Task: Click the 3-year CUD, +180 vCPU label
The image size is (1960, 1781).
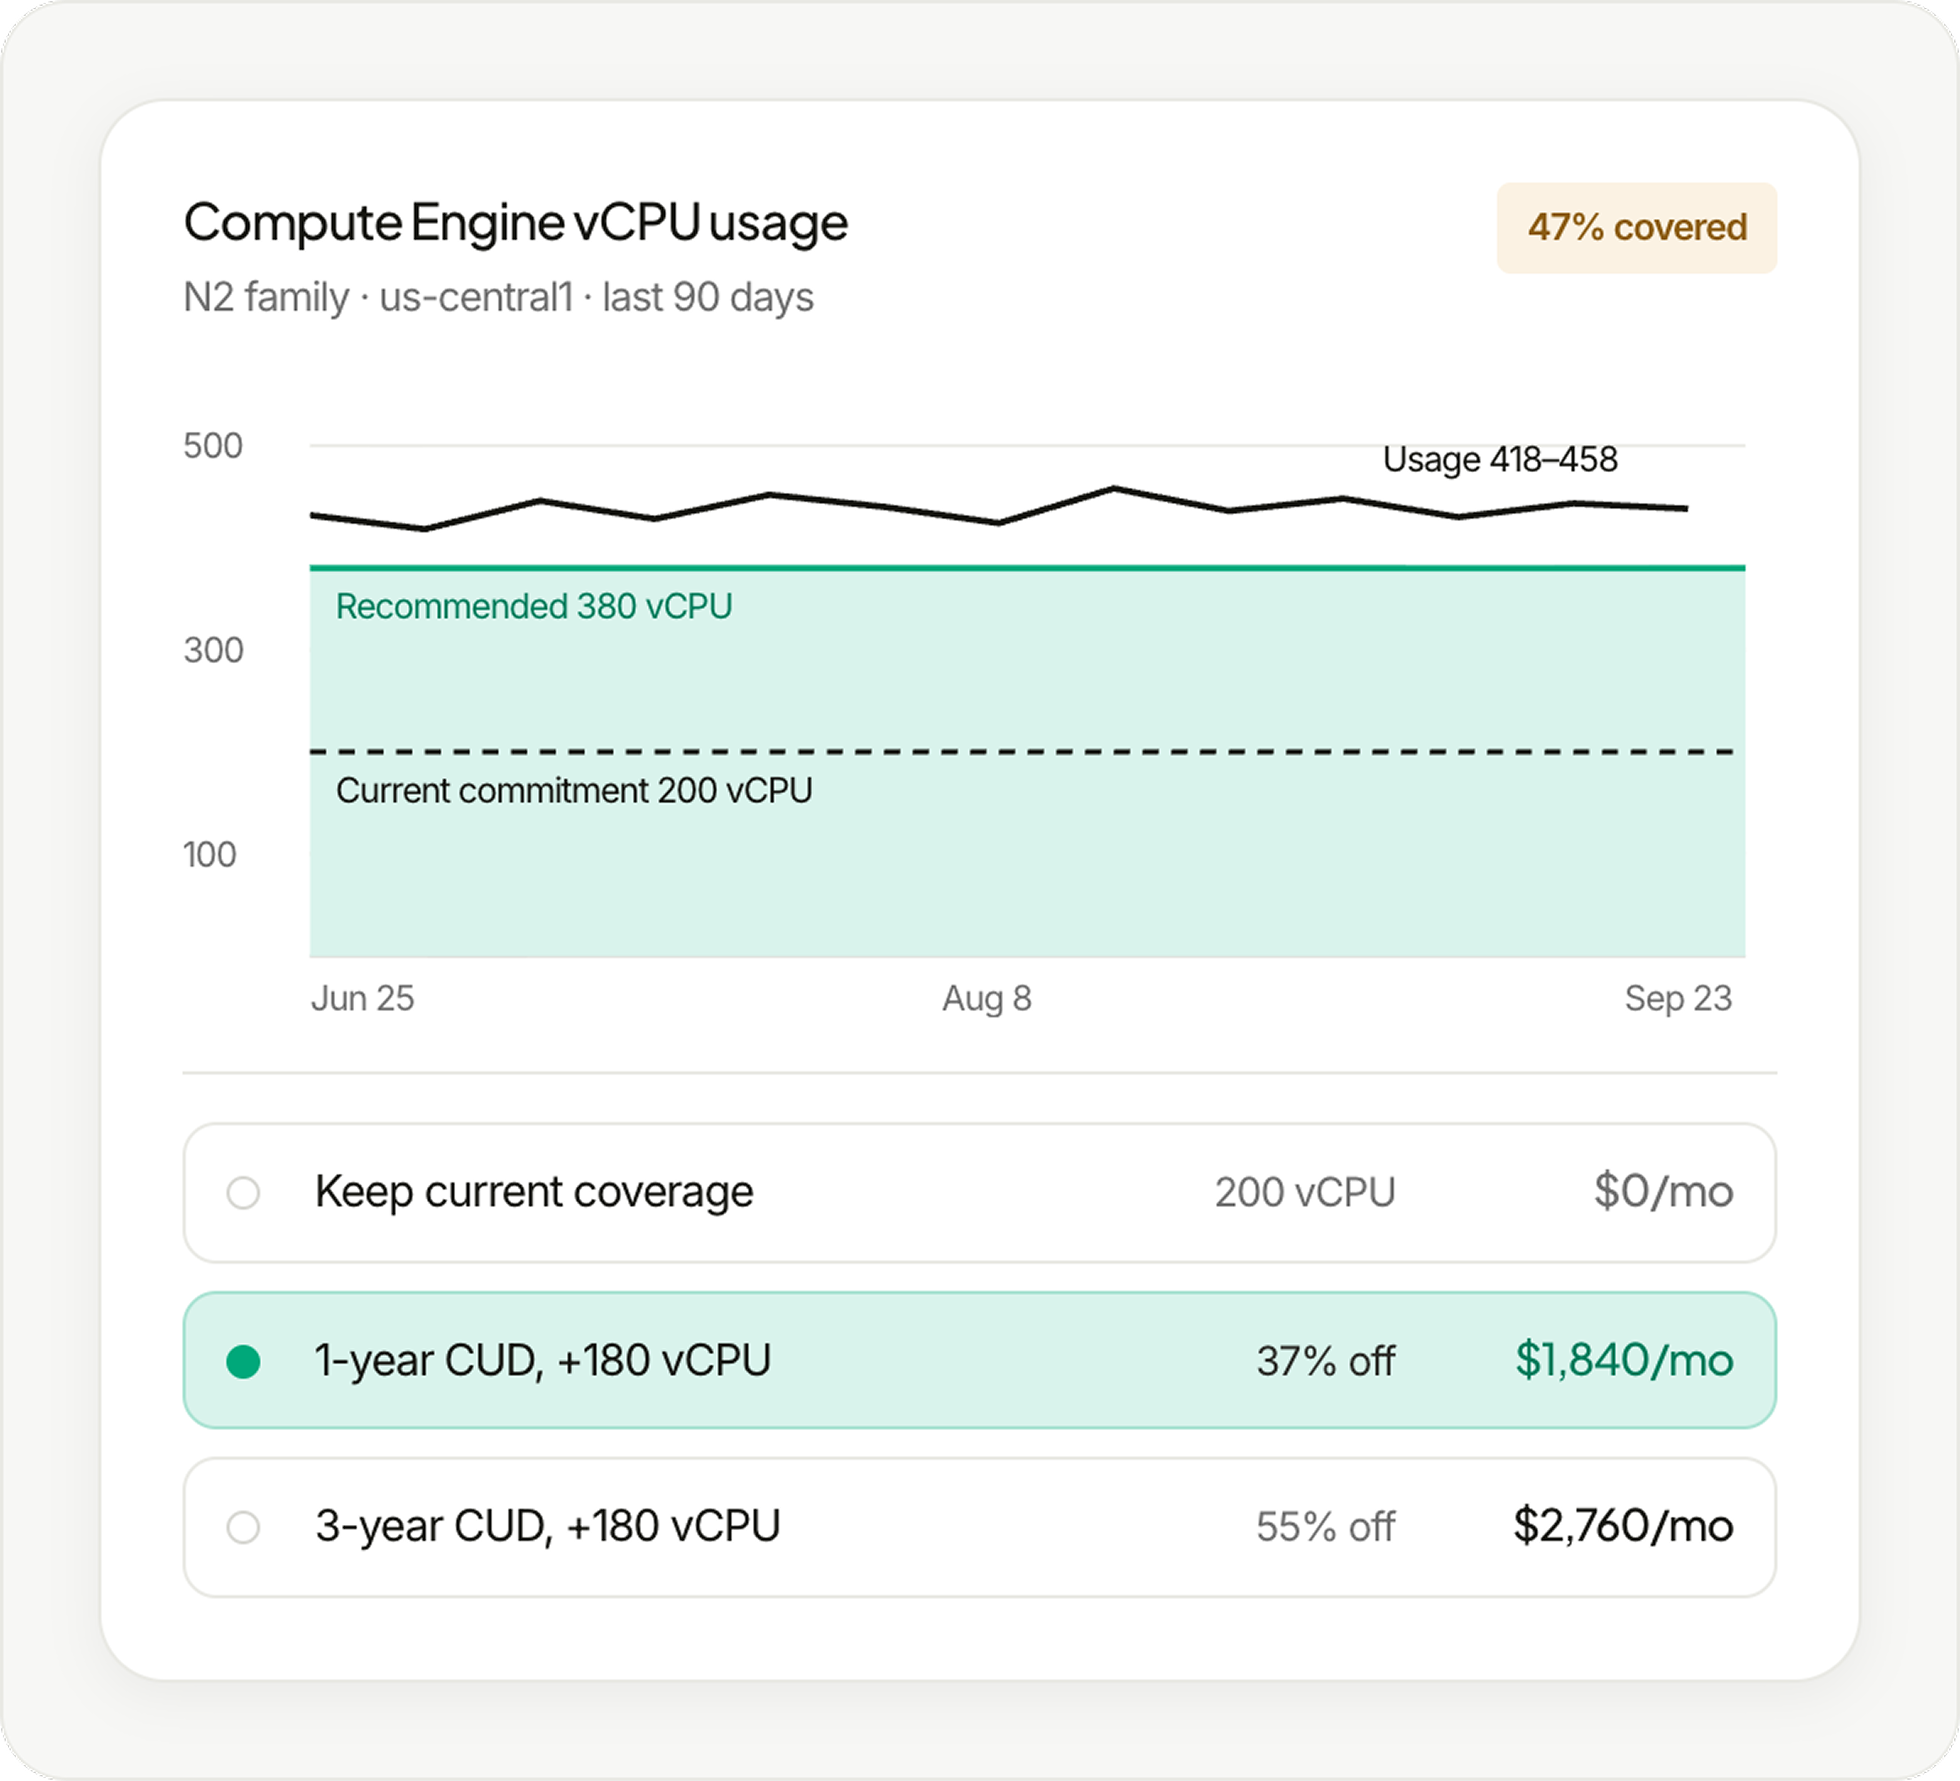Action: [548, 1527]
